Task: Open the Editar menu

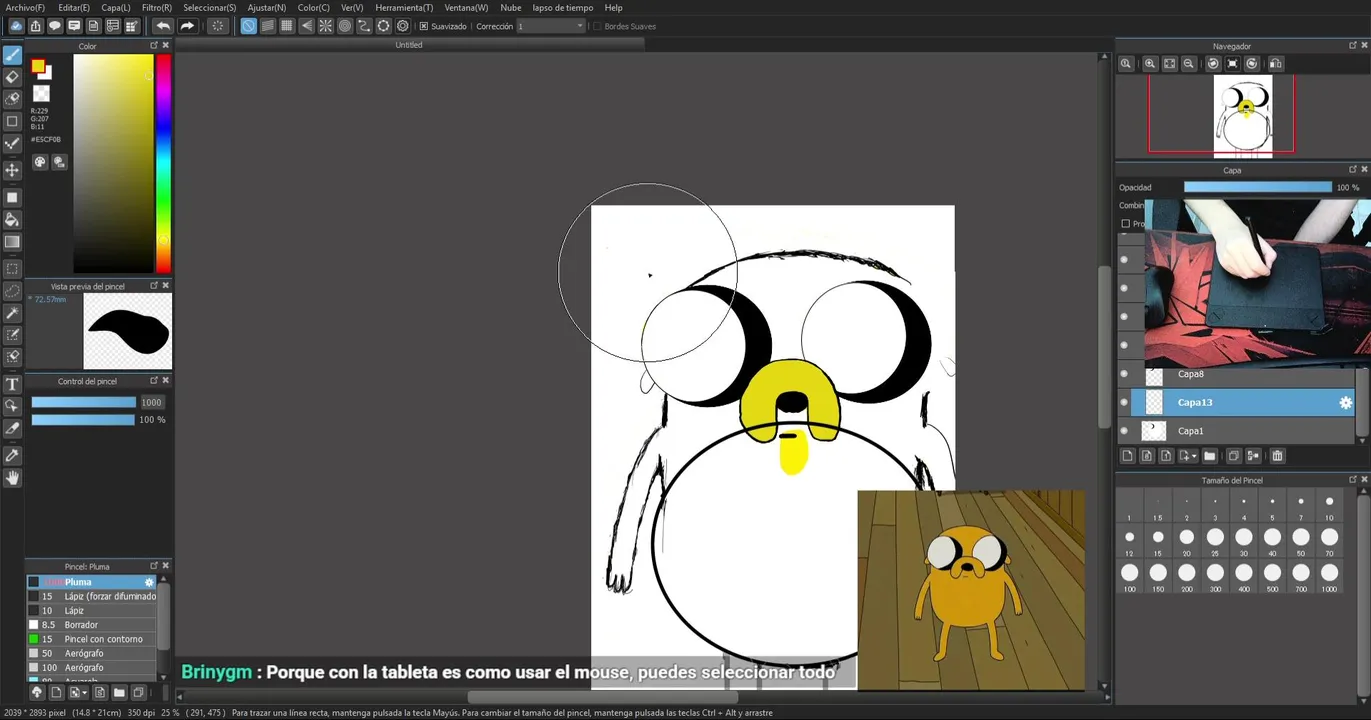Action: tap(74, 7)
